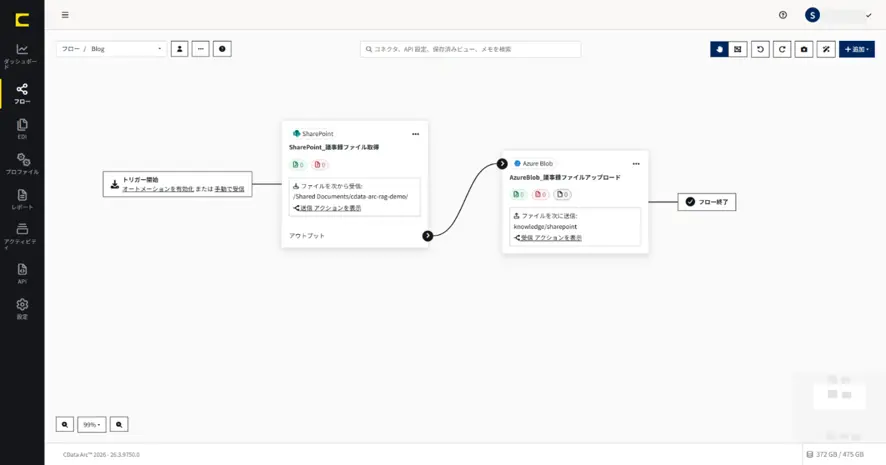Open レポート (Reports) in sidebar
This screenshot has width=886, height=465.
tap(22, 199)
